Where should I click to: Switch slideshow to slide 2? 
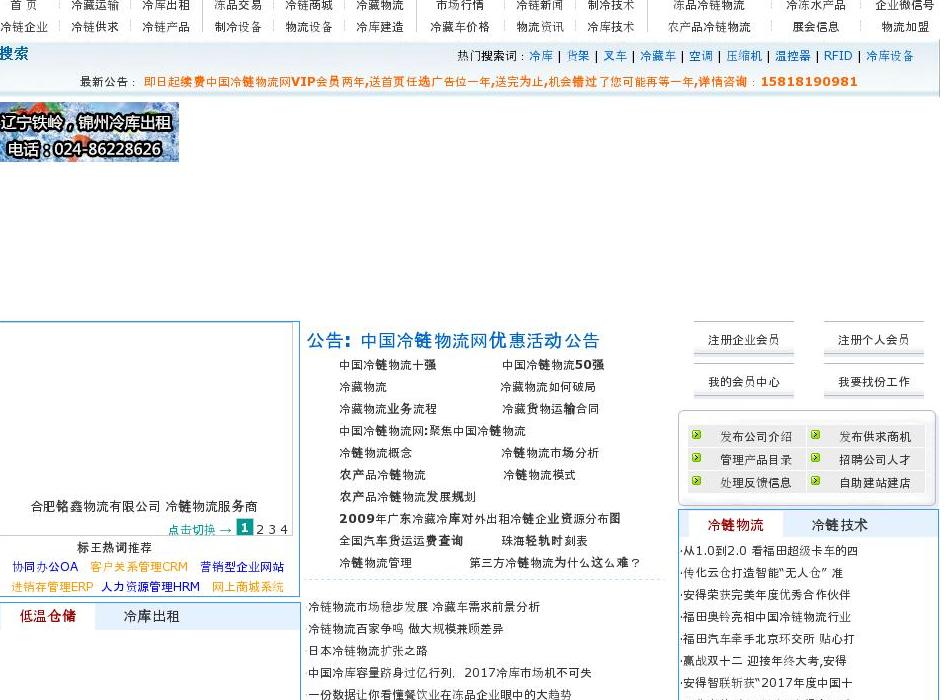pos(260,530)
